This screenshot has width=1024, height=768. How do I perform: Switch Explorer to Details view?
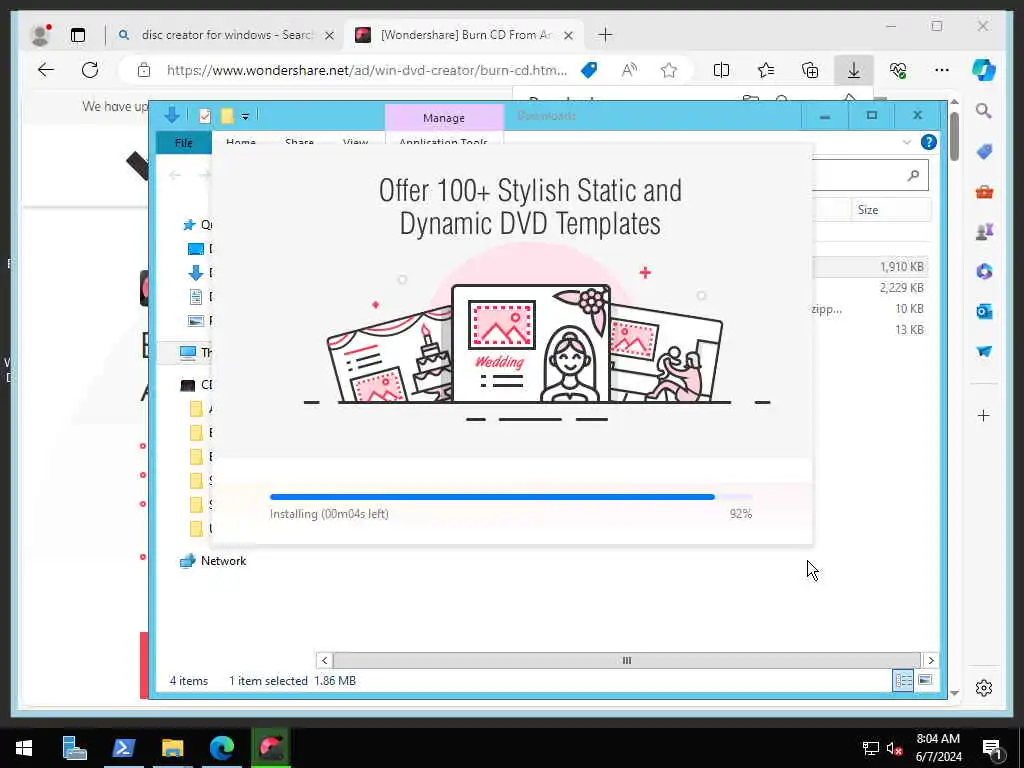tap(903, 680)
